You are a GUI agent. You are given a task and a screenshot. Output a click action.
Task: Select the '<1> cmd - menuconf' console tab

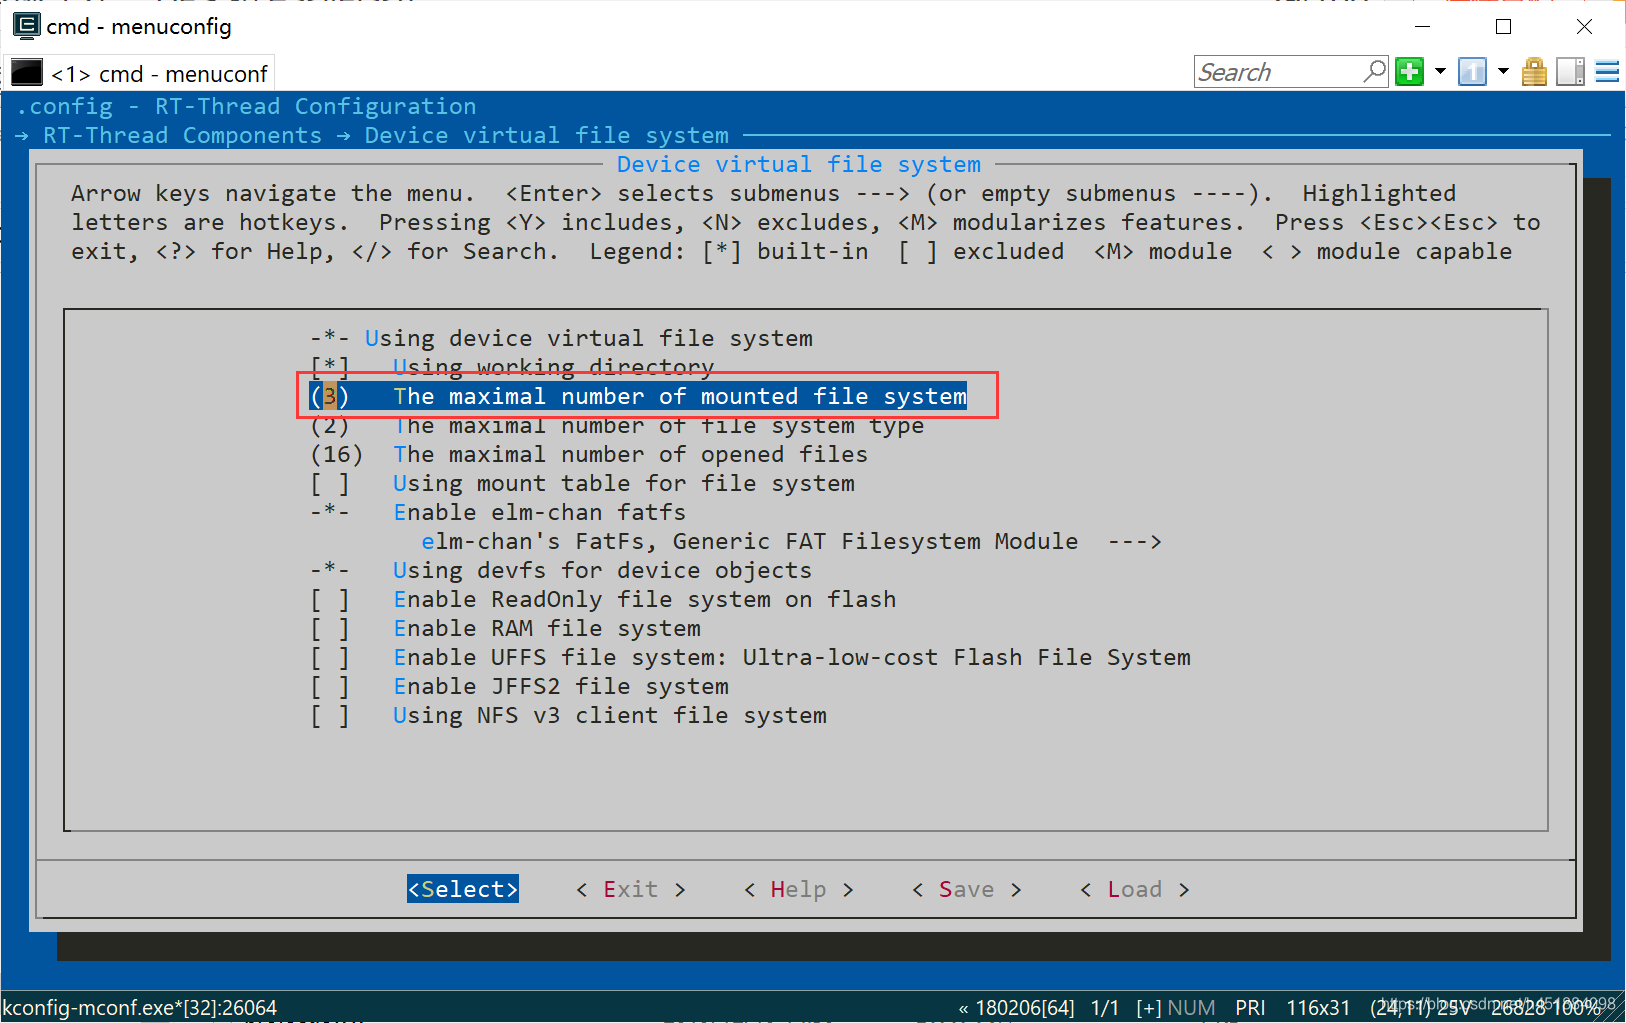(x=140, y=73)
